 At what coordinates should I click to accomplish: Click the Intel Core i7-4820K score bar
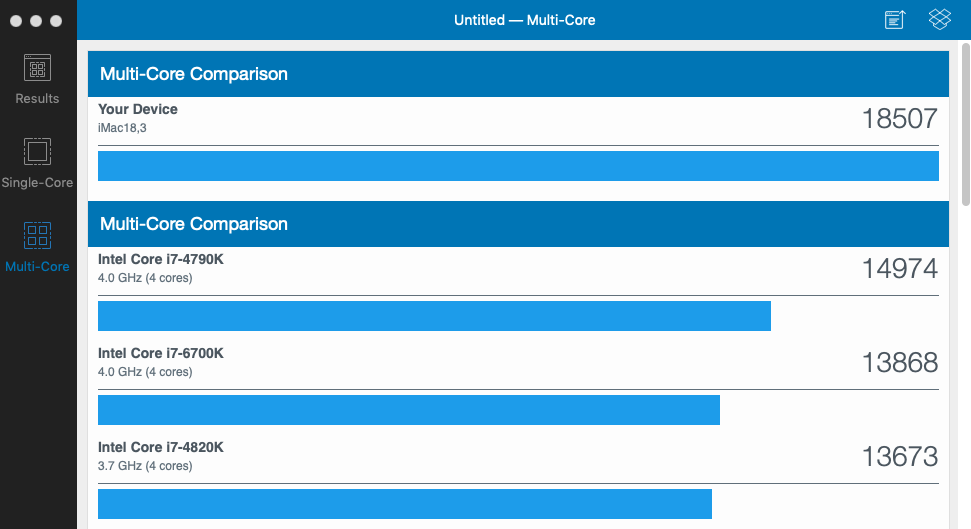click(405, 504)
